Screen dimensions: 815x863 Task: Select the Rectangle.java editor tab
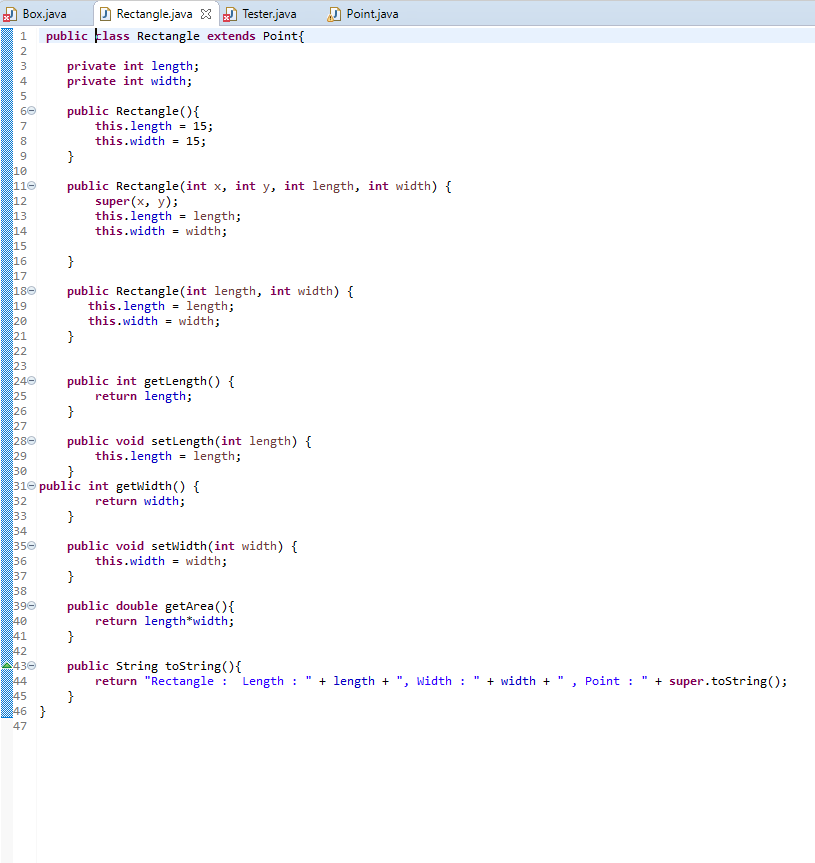(x=155, y=14)
